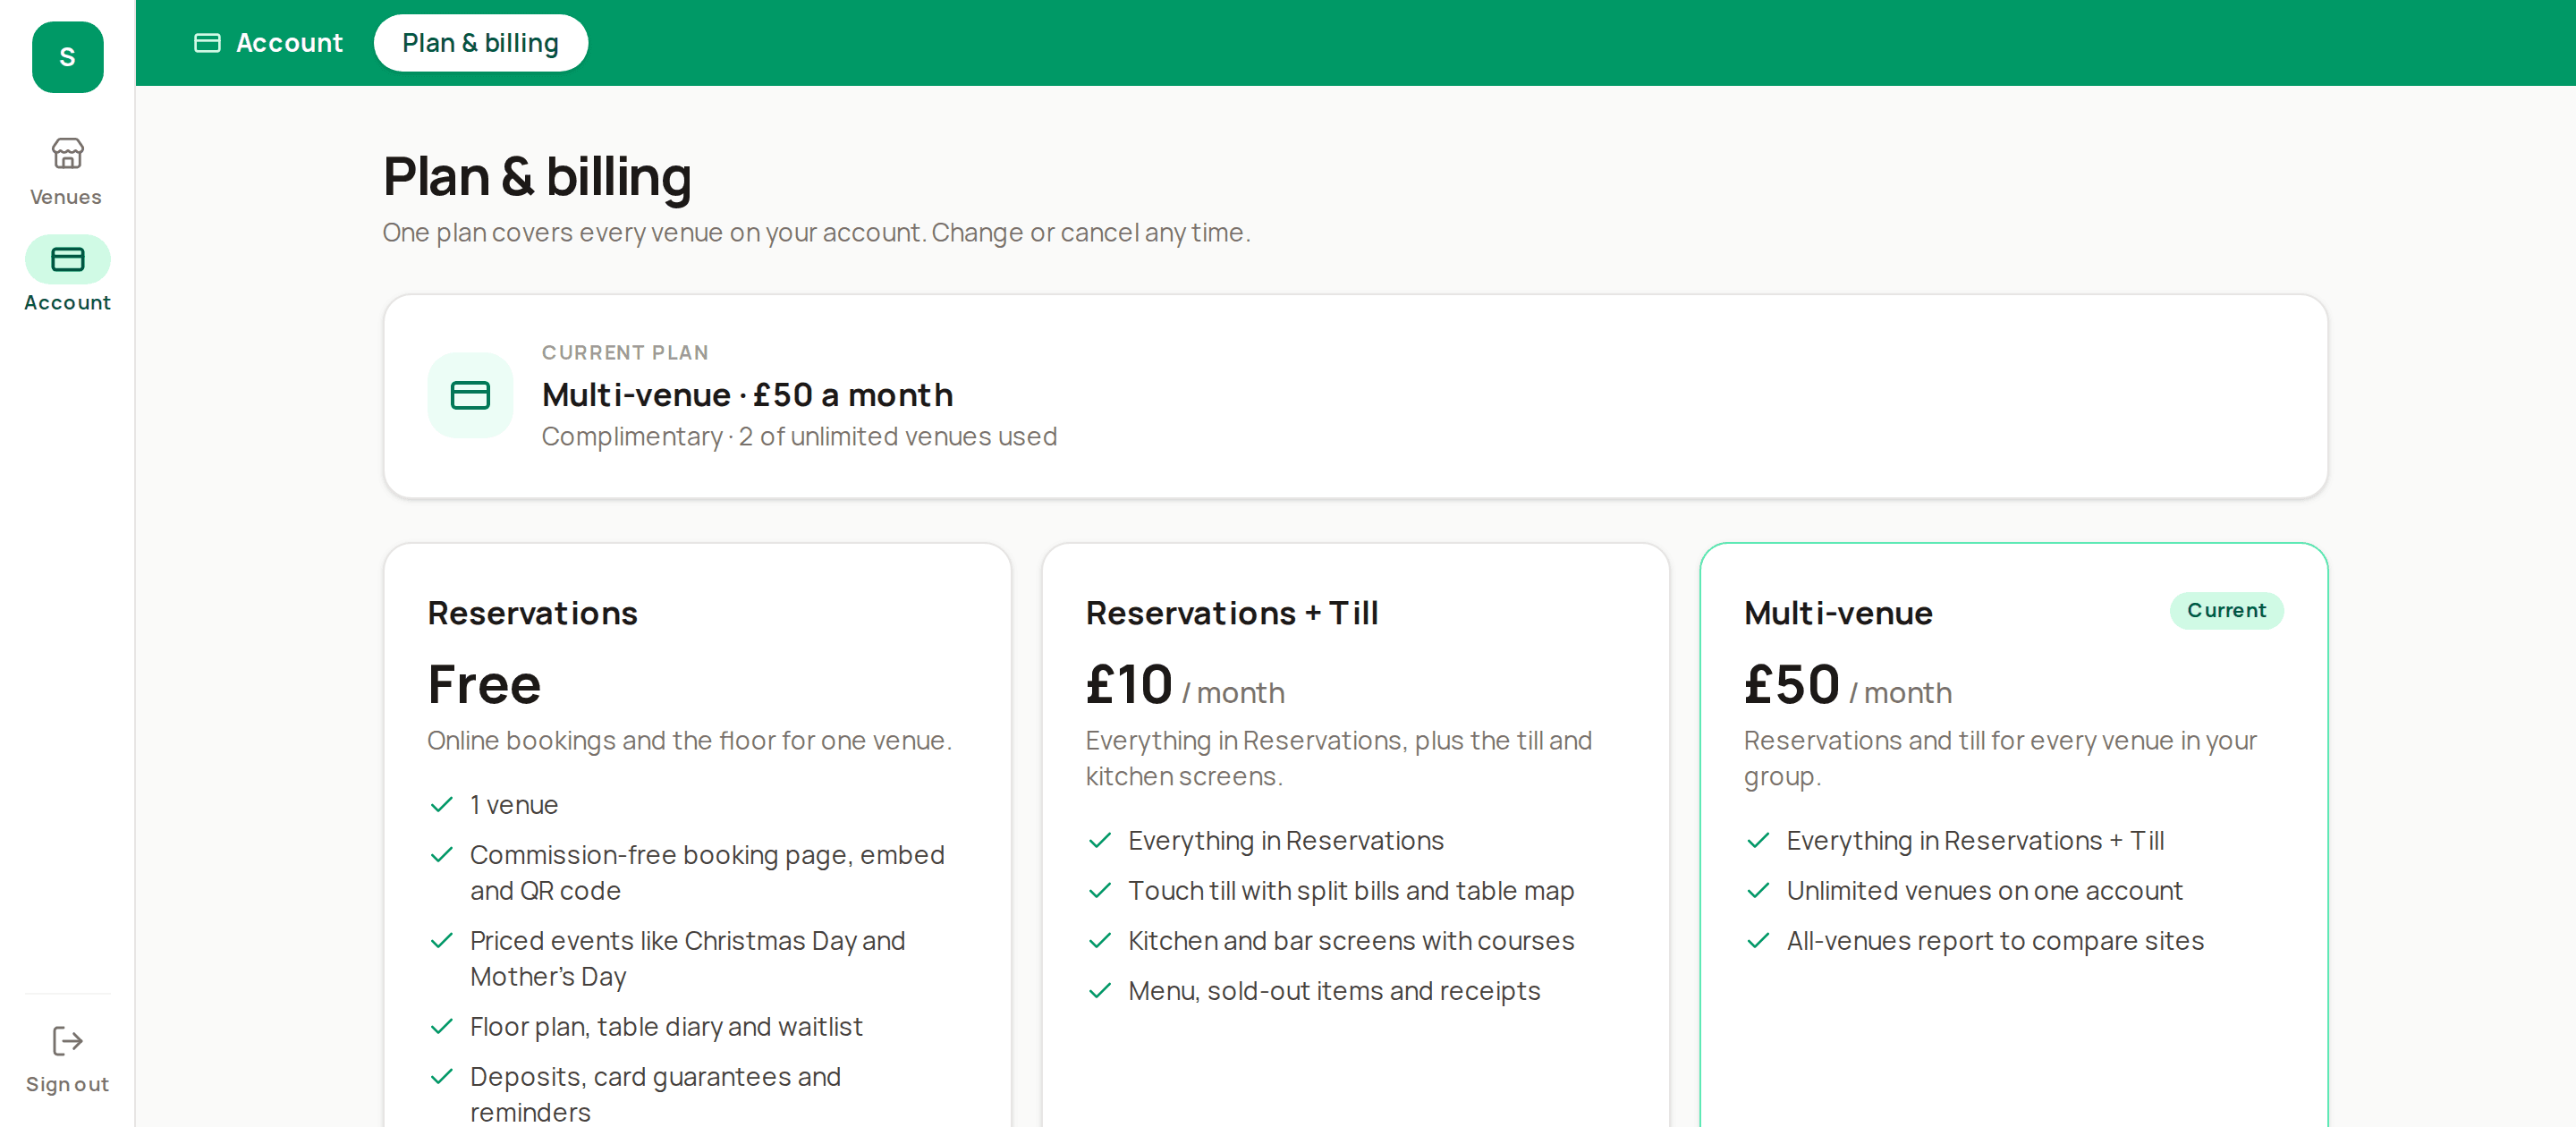Click checkmark beside Priced events like Christmas Day
Screen dimensions: 2576x1127
442,941
